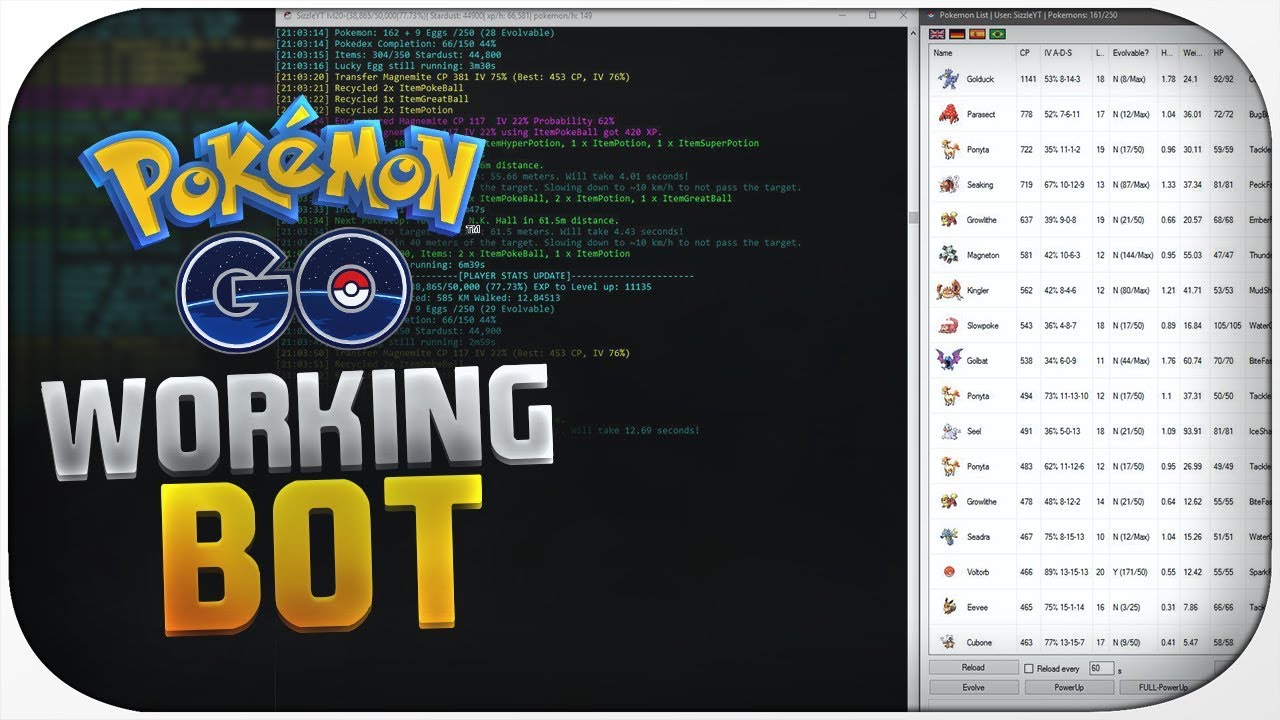Sort the list by the Evolvable? column header
The image size is (1280, 720).
(1133, 52)
